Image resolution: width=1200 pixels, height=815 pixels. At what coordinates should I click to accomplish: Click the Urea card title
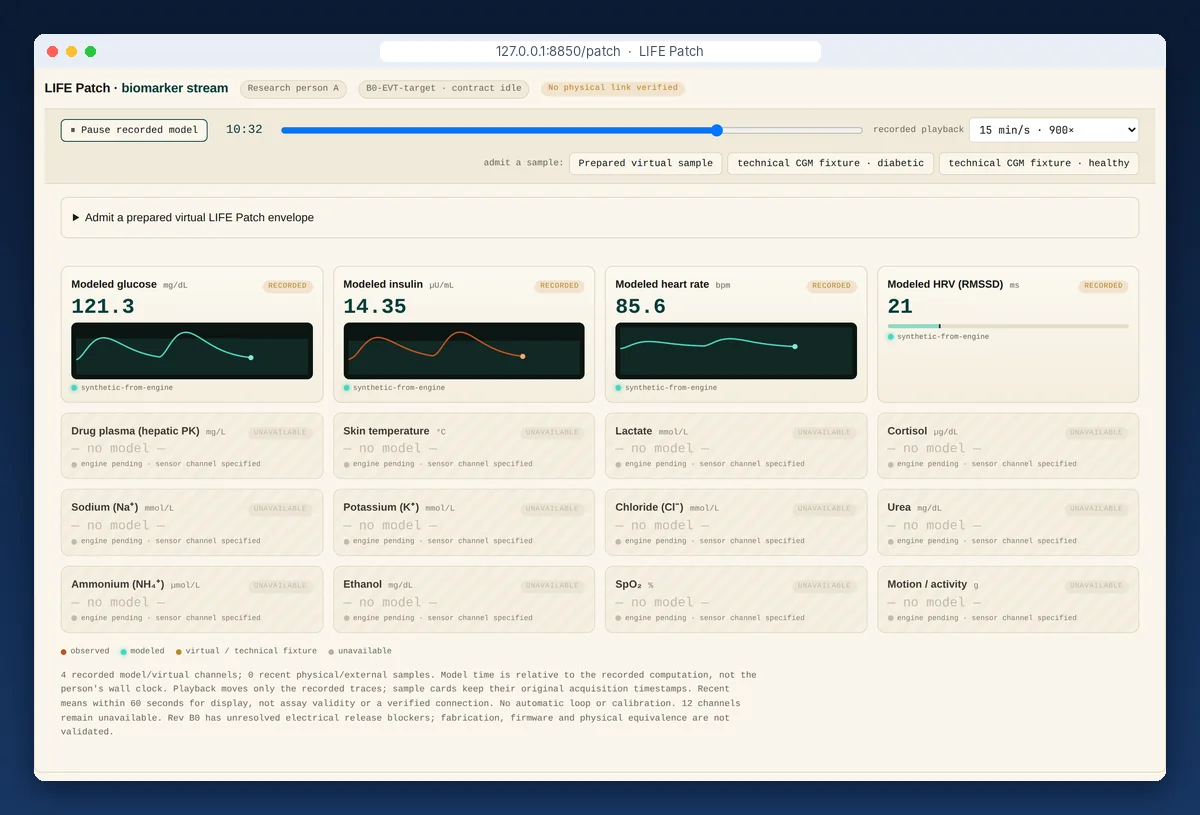coord(899,507)
